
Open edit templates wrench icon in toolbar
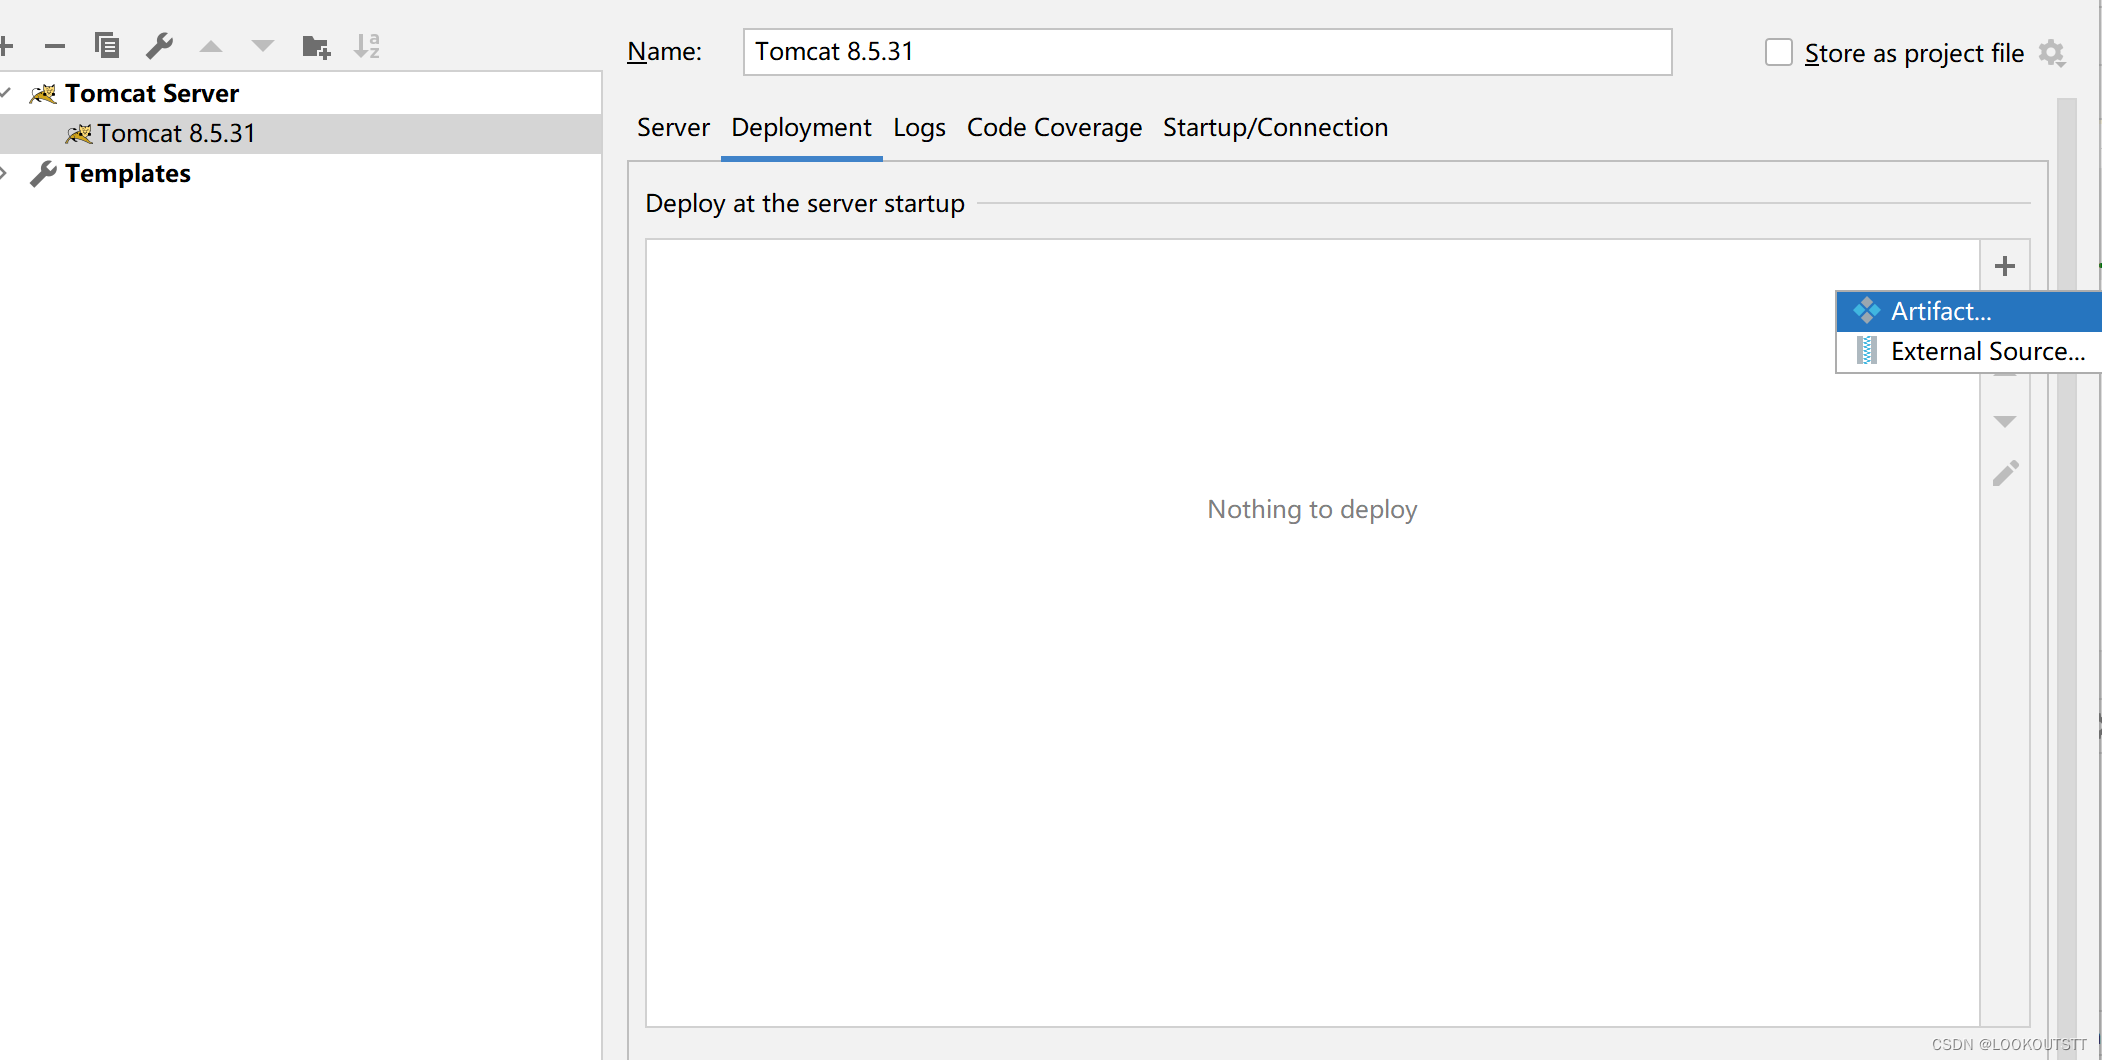pos(159,46)
